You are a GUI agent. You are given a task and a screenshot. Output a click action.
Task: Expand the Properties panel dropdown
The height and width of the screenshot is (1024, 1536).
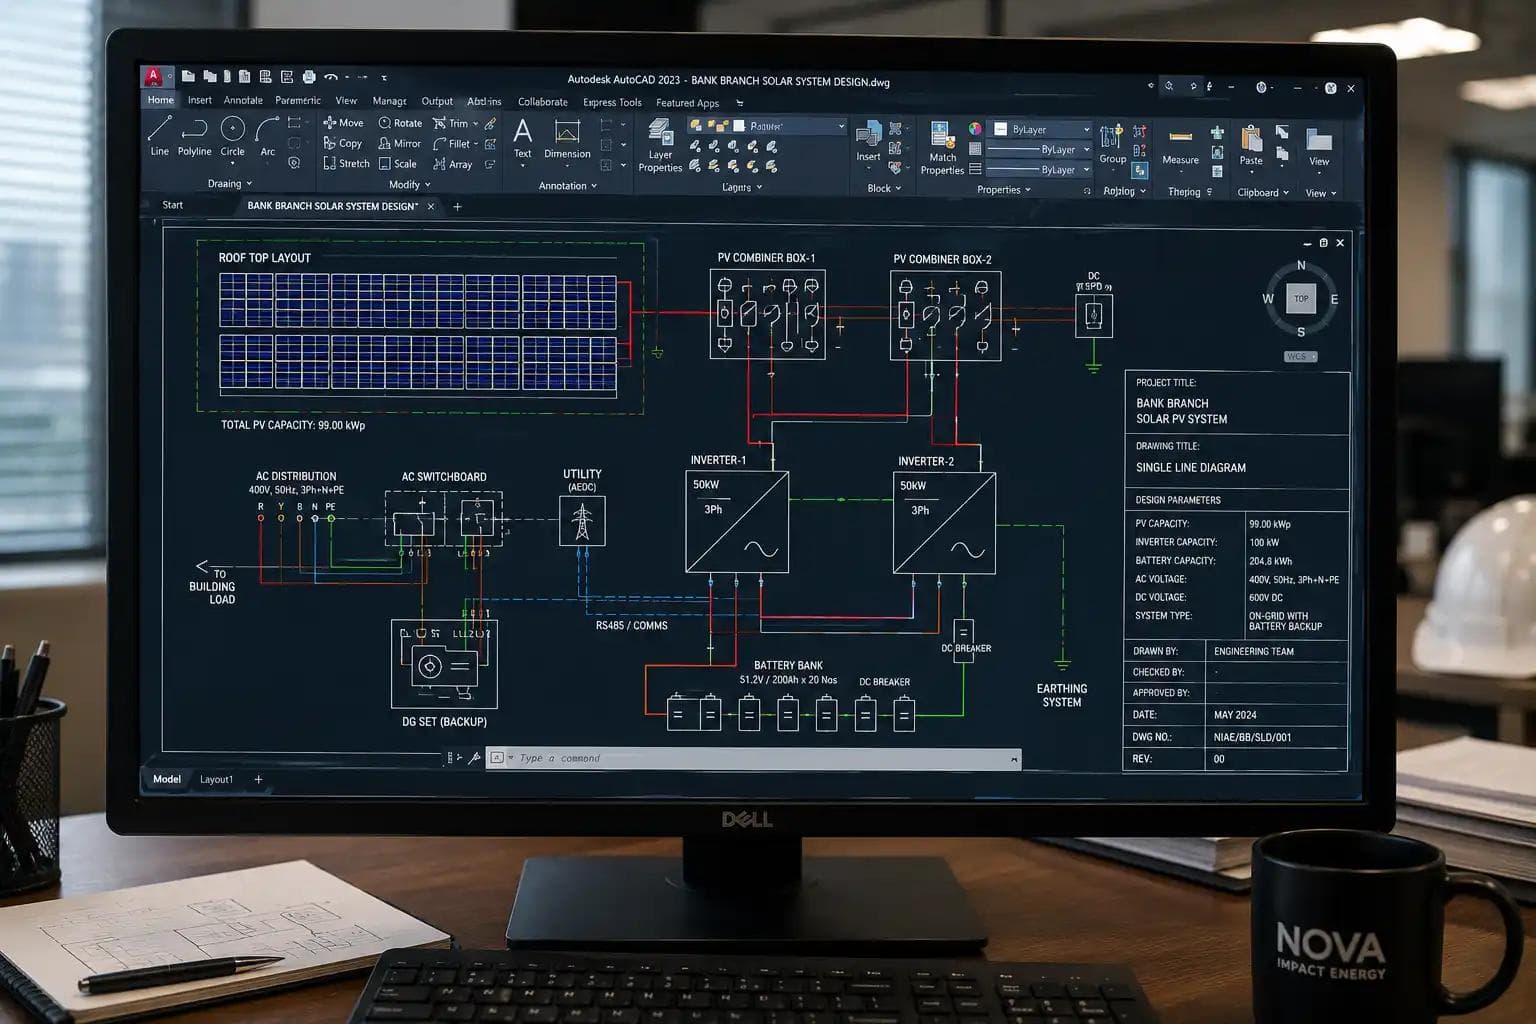click(x=1004, y=190)
